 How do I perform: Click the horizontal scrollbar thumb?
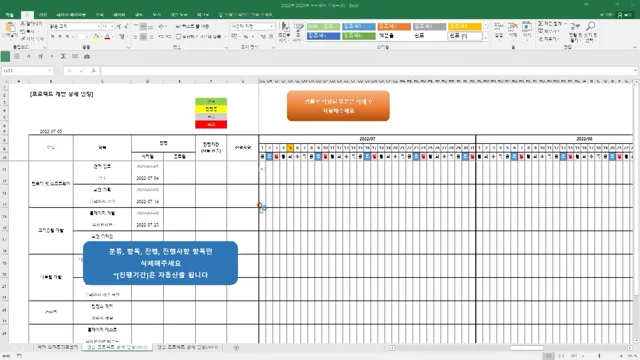(527, 348)
